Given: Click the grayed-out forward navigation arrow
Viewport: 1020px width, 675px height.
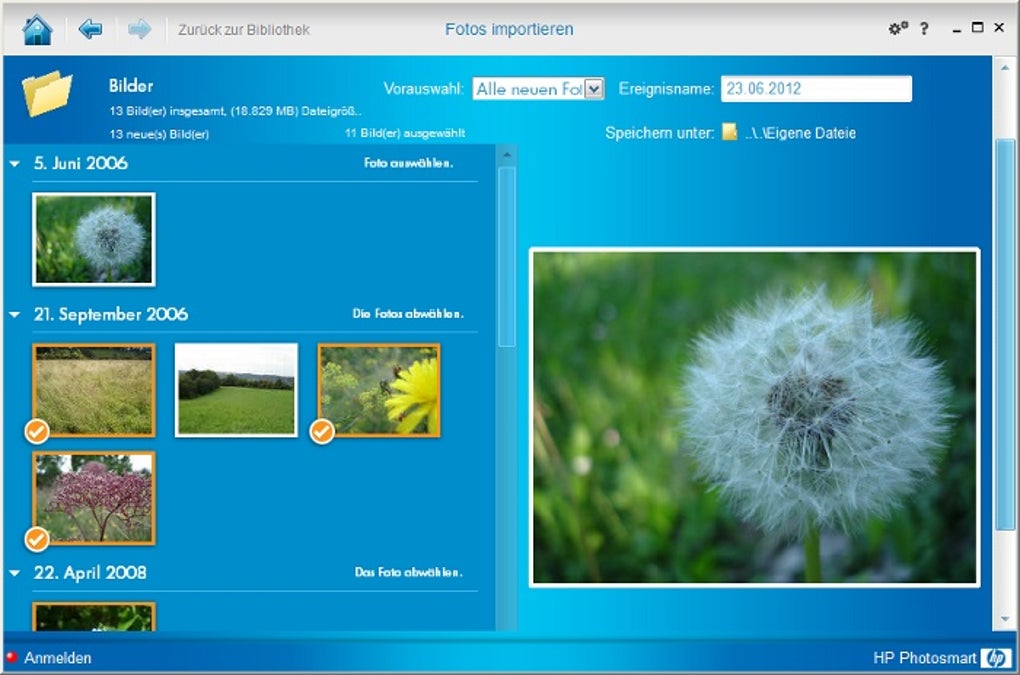Looking at the screenshot, I should 140,29.
